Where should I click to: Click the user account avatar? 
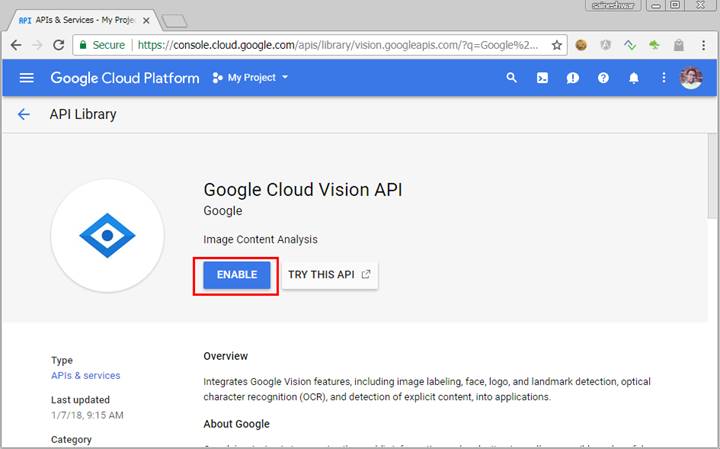pos(691,78)
